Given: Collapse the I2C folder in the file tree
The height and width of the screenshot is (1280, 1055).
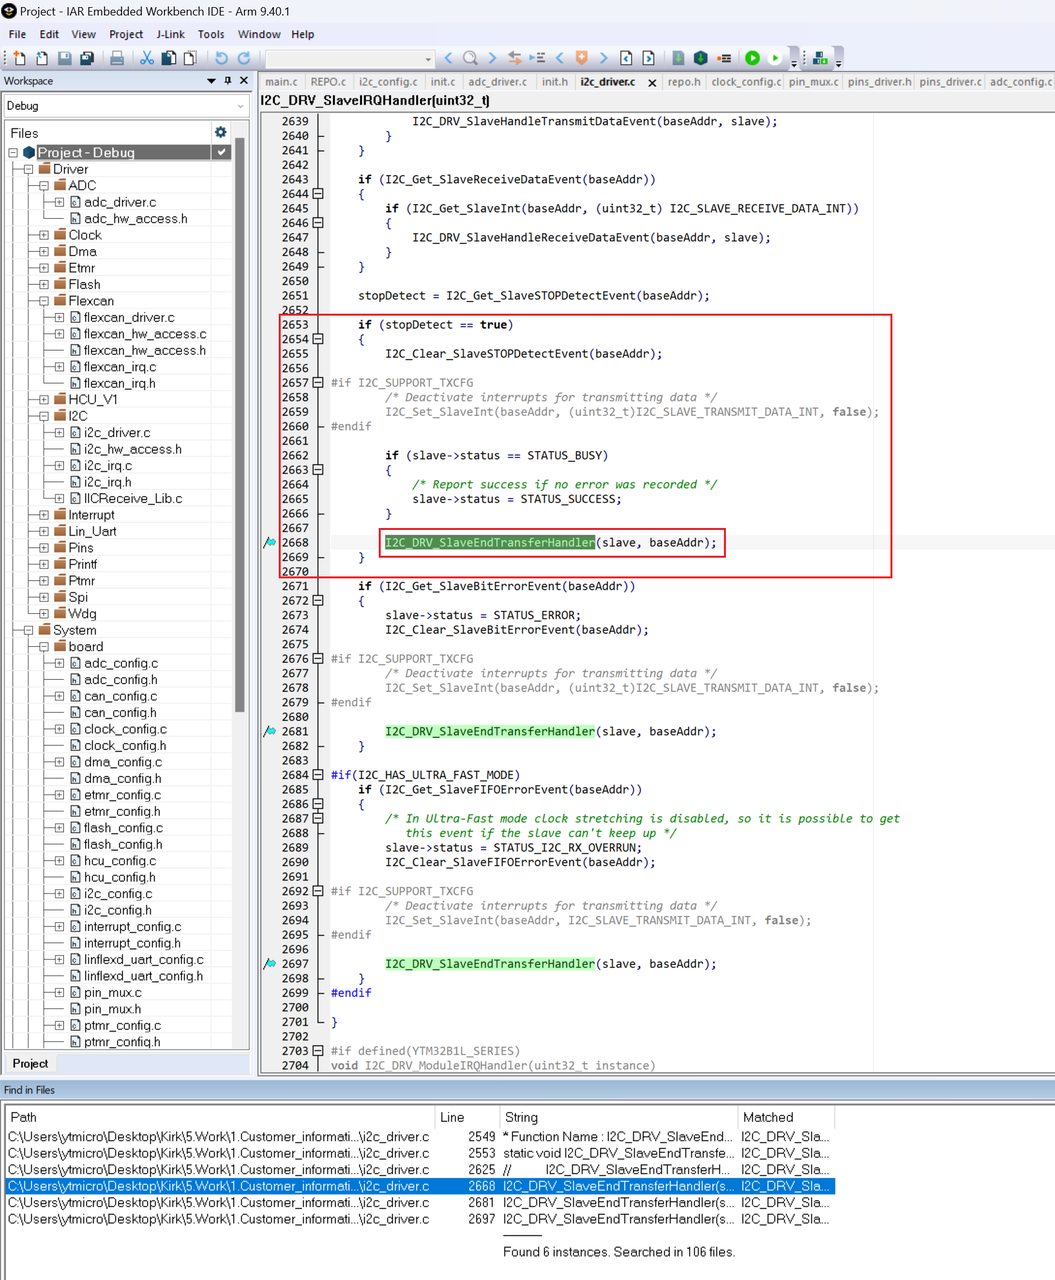Looking at the screenshot, I should [x=42, y=415].
